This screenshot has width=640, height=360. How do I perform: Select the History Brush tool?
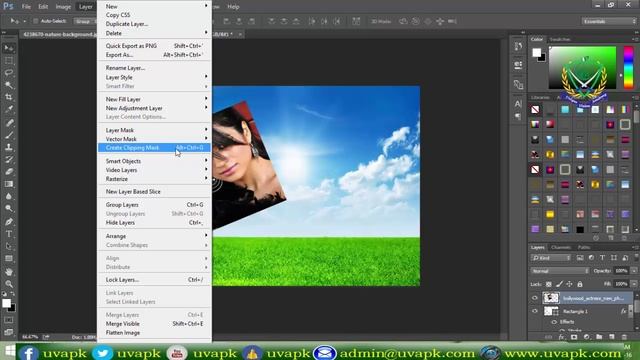click(9, 160)
